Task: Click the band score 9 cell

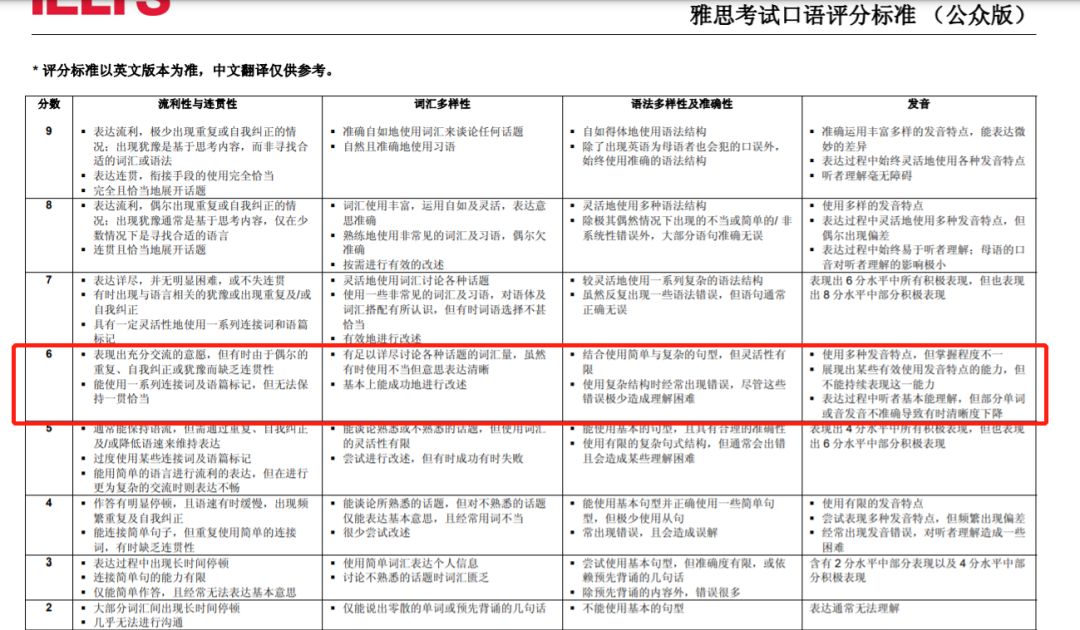Action: pos(49,131)
